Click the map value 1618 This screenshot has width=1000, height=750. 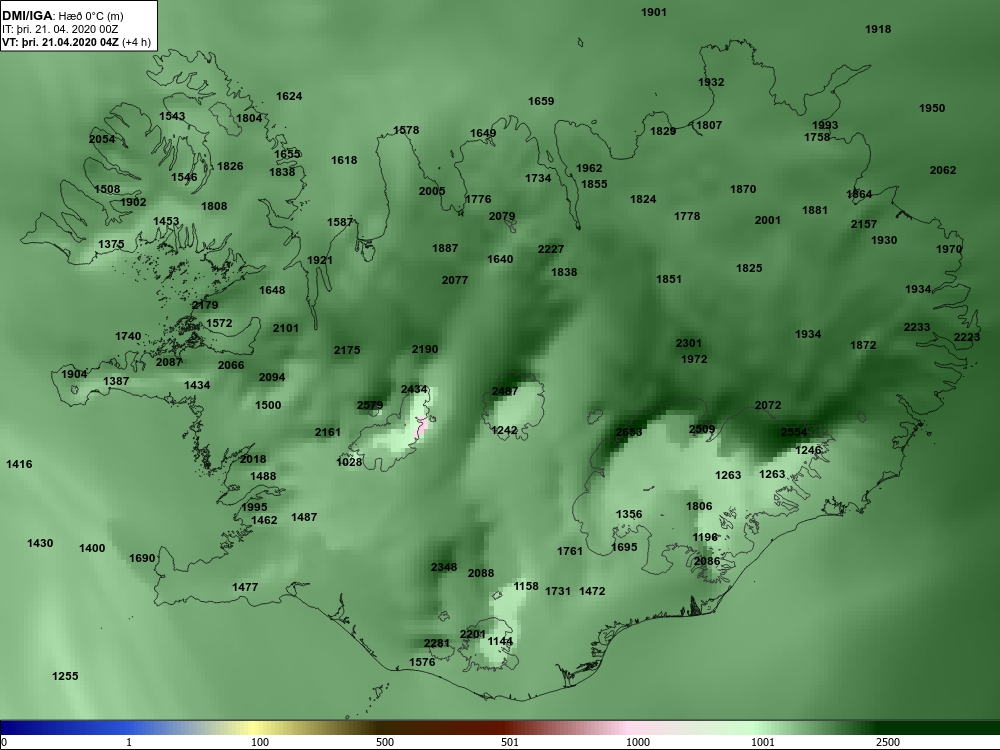[344, 160]
